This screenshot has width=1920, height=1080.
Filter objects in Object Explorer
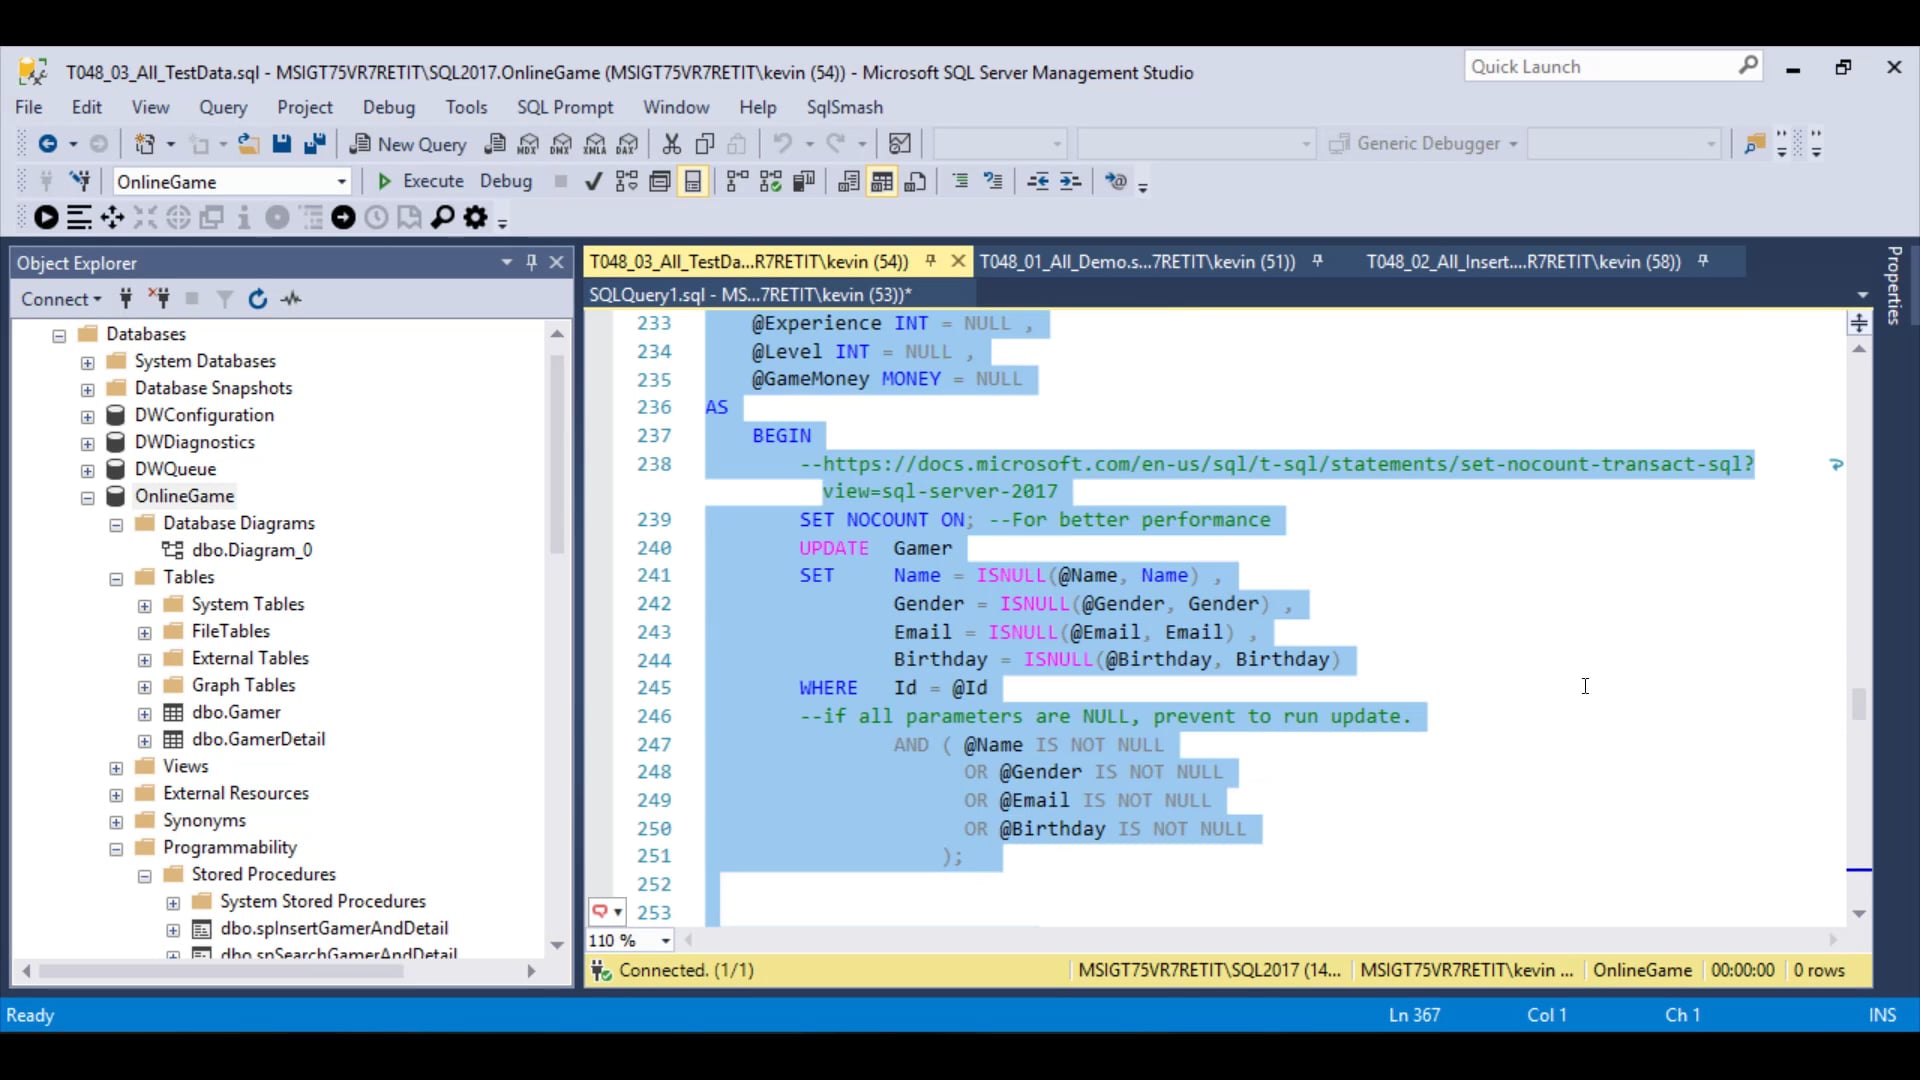pyautogui.click(x=223, y=298)
